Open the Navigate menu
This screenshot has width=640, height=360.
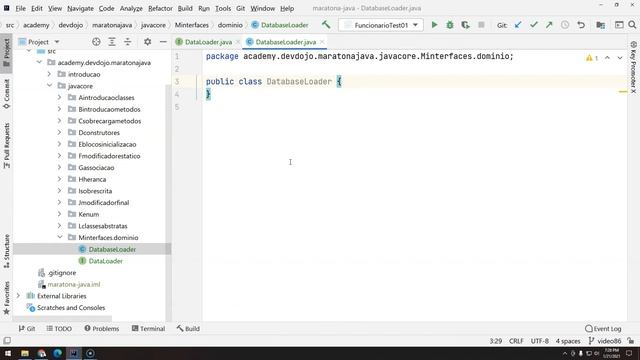click(x=80, y=8)
